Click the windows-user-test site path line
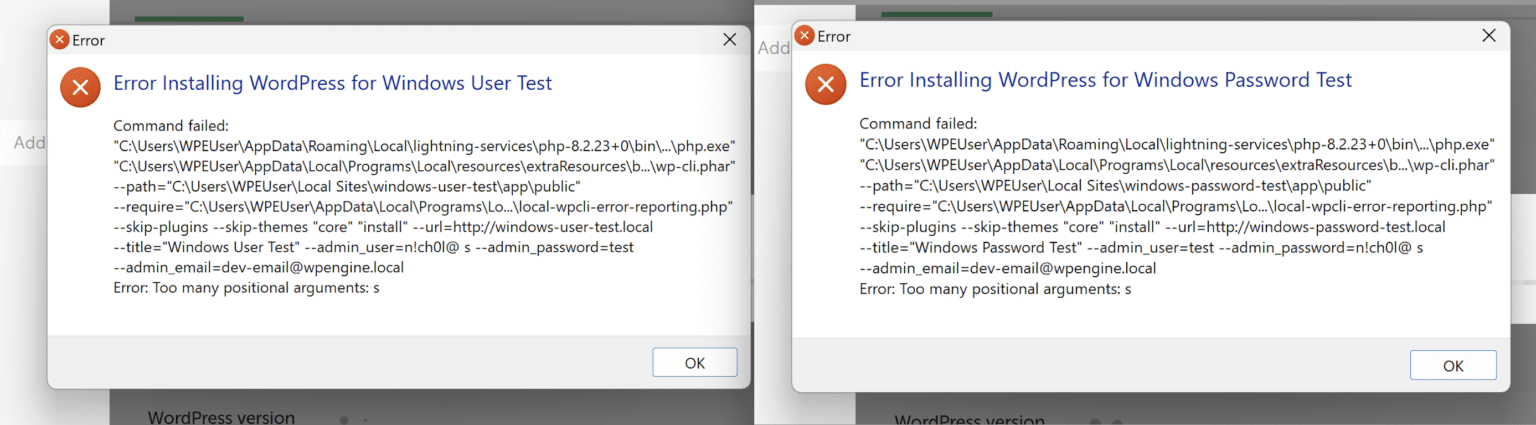Screen dimensions: 1536x425 (347, 186)
